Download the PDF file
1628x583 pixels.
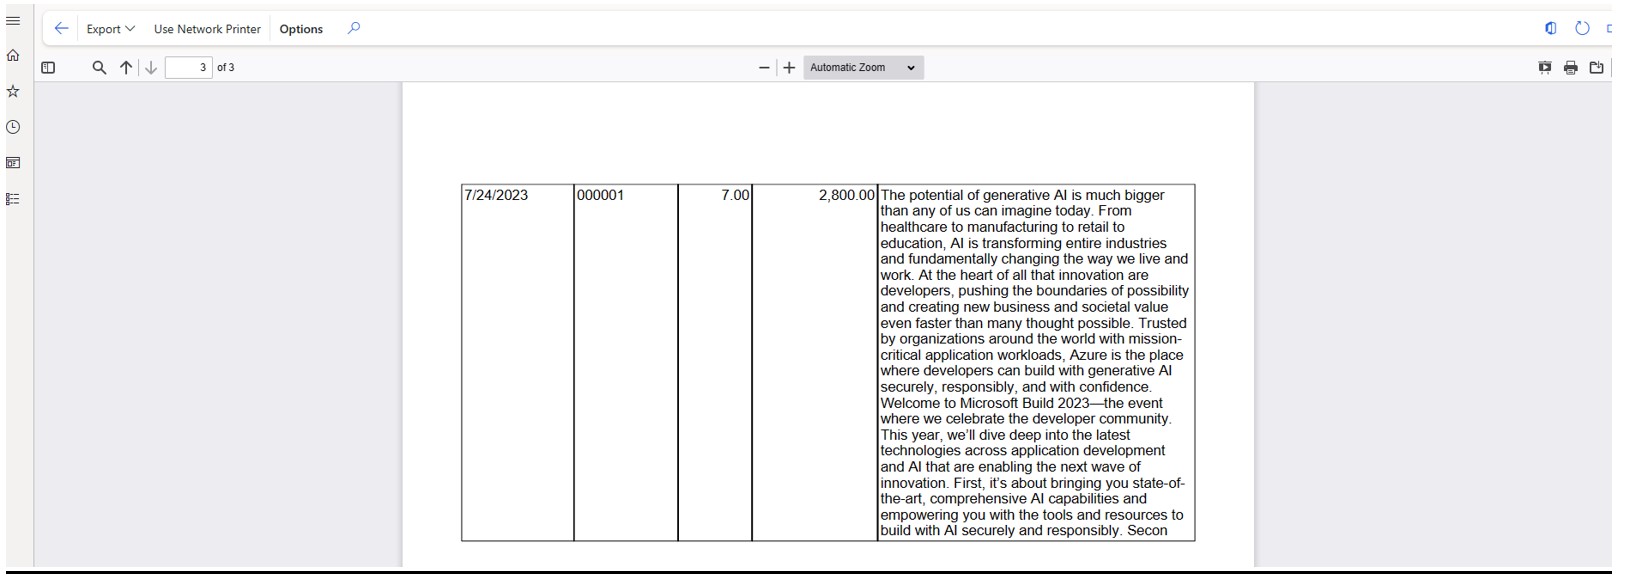tap(1597, 68)
